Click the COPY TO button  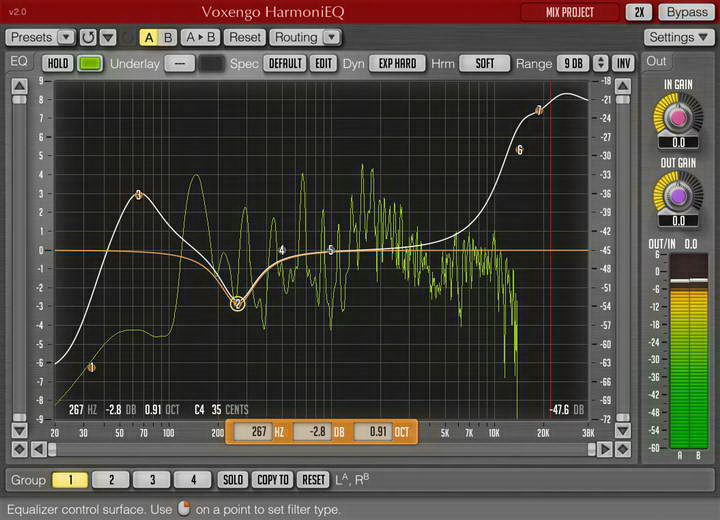tap(273, 480)
